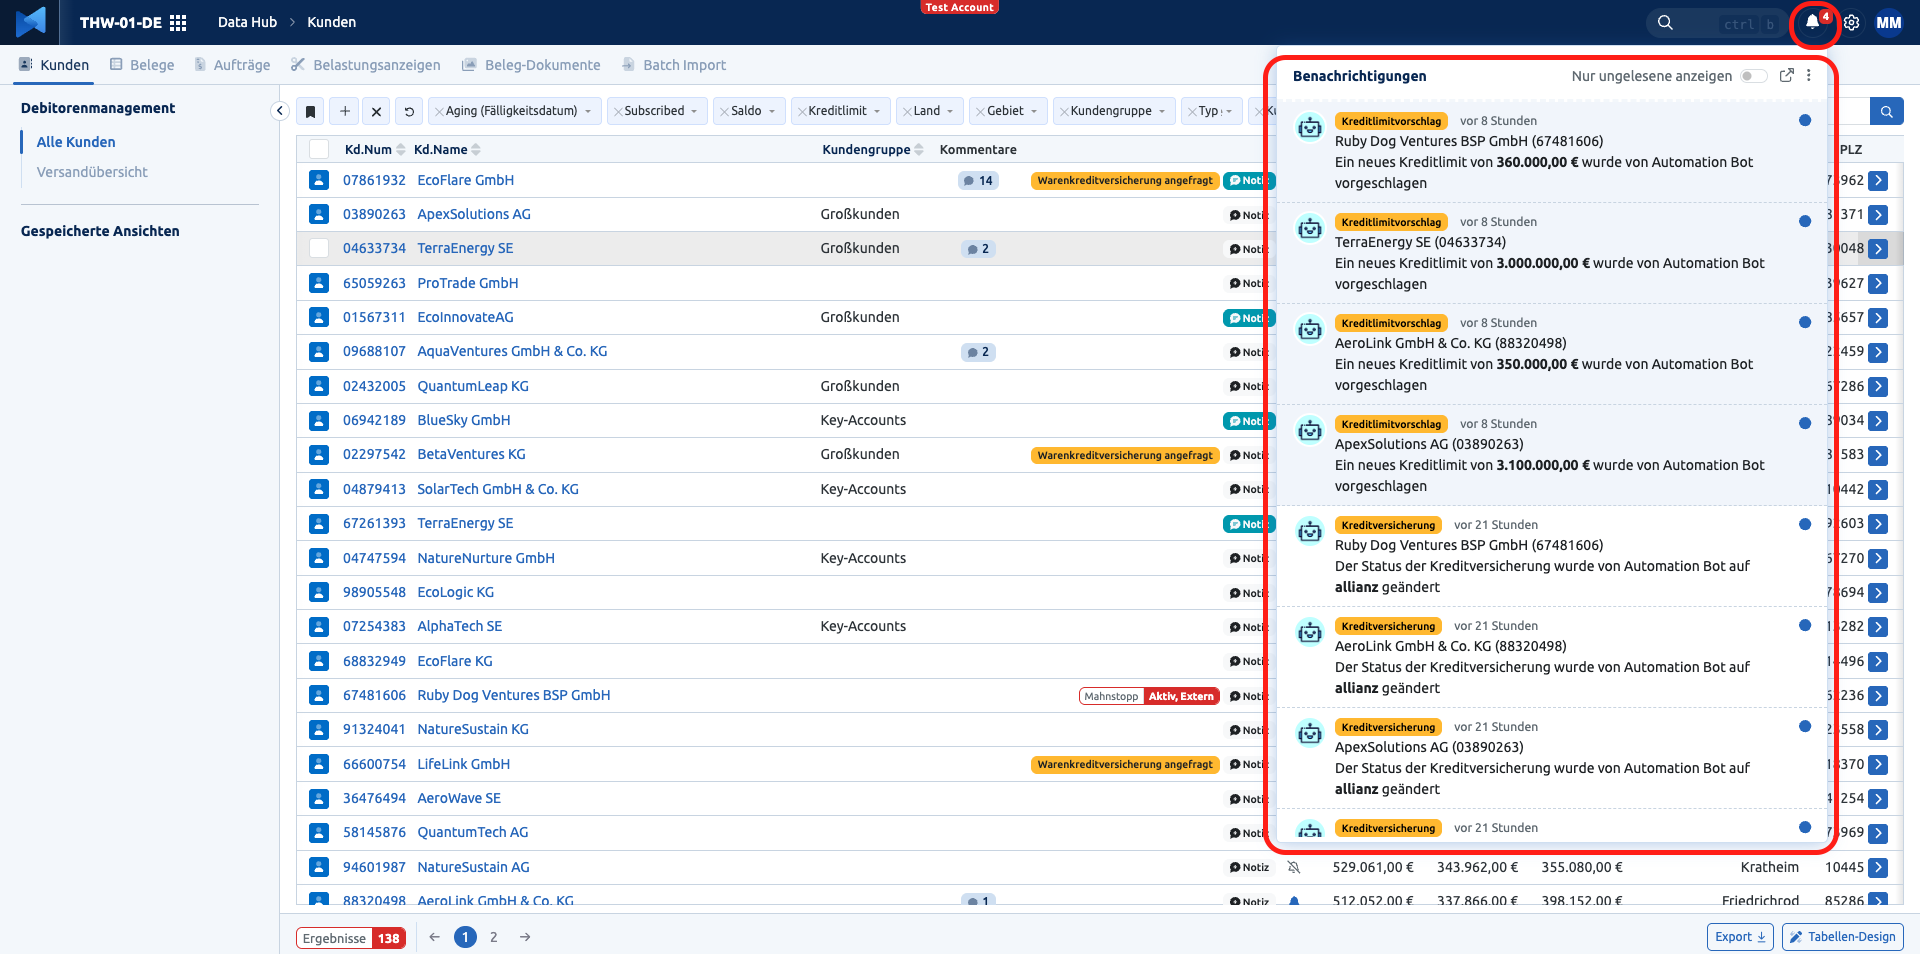Go to page 2 in pagination
The width and height of the screenshot is (1920, 954).
pyautogui.click(x=494, y=937)
